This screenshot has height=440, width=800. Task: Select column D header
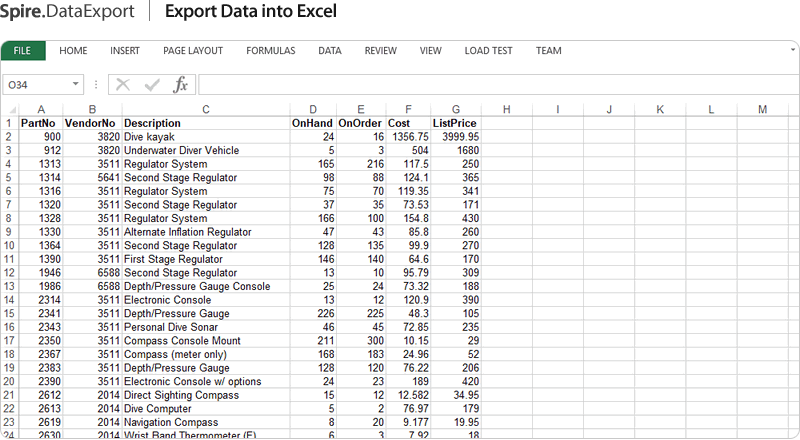(x=313, y=109)
